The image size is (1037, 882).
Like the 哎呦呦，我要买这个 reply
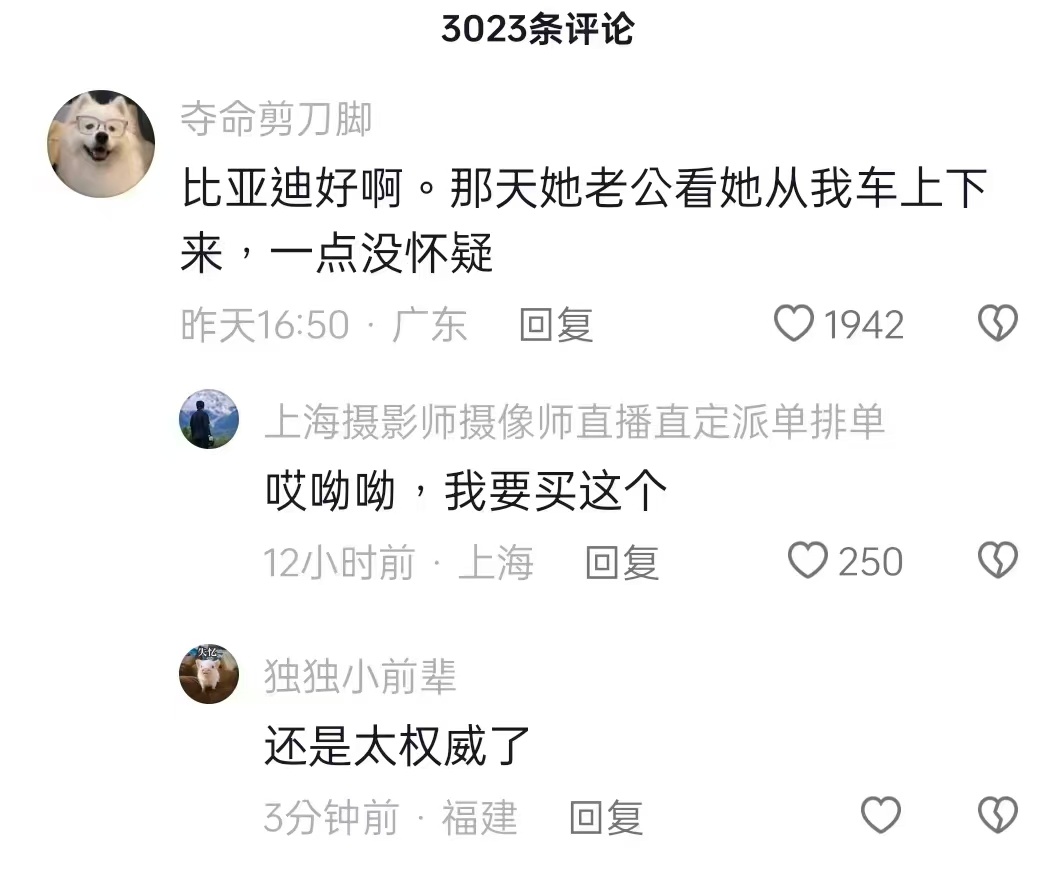tap(808, 561)
